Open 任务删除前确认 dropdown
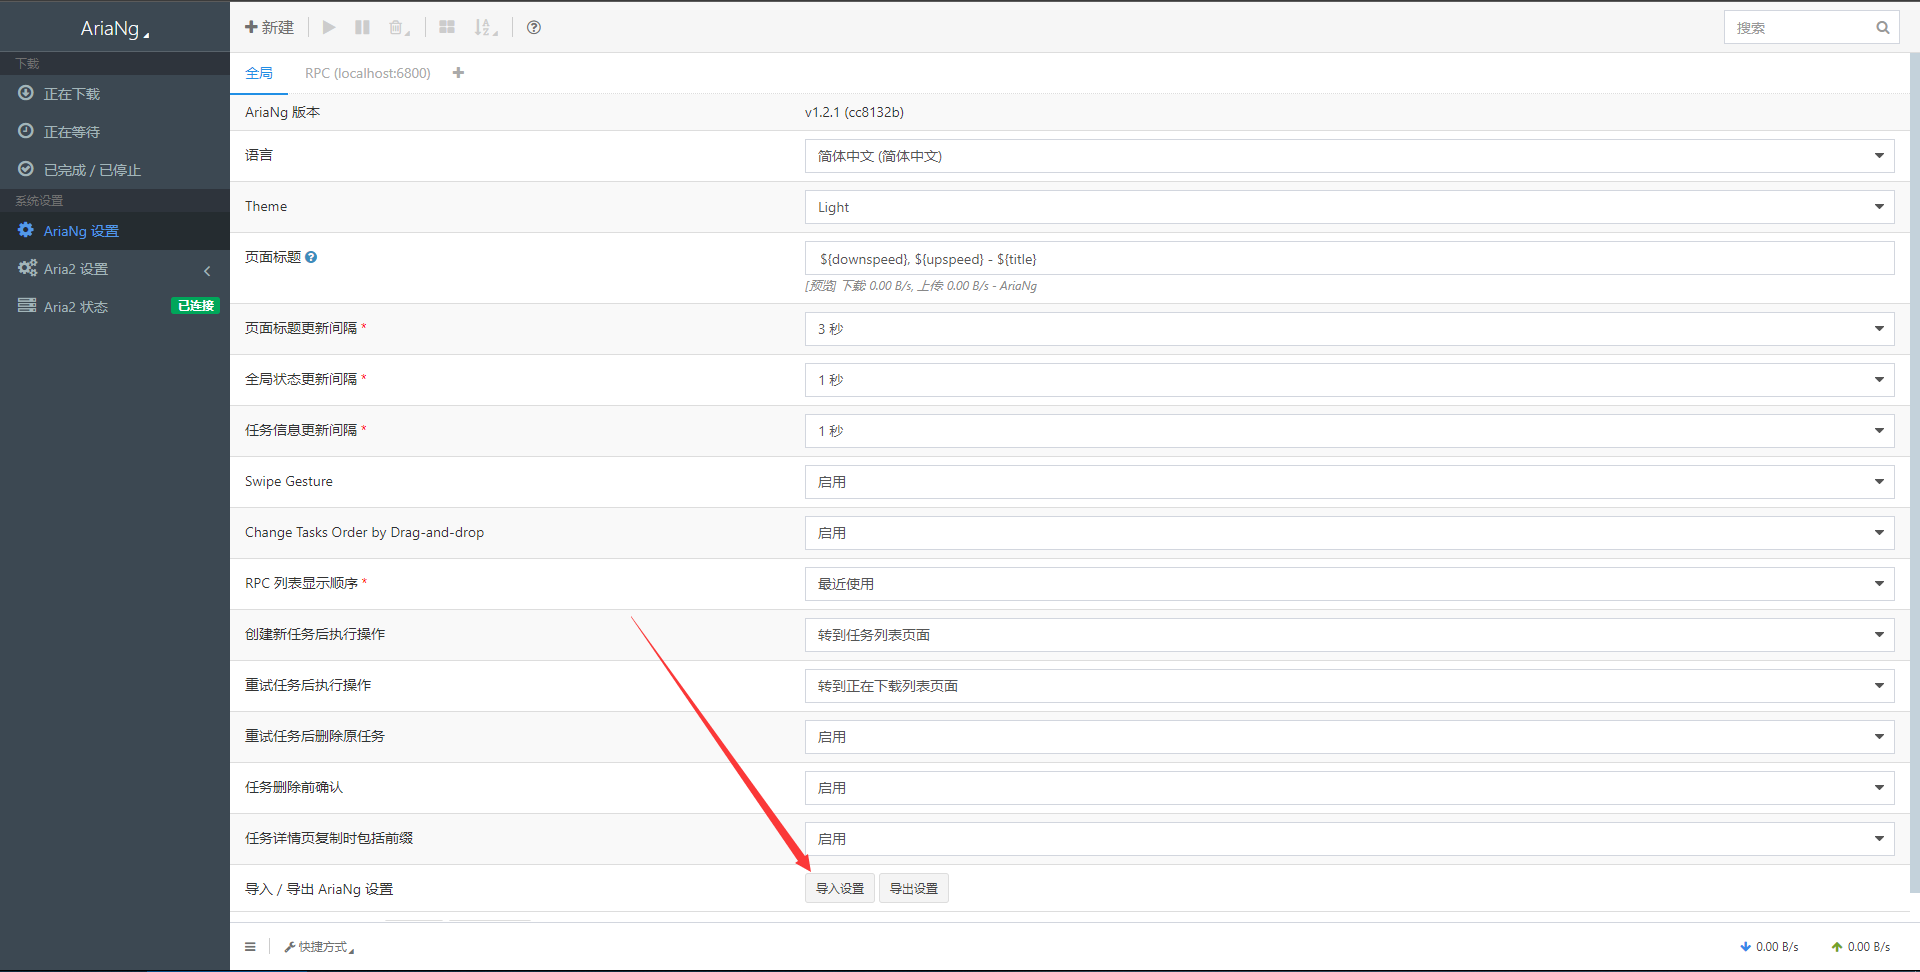The width and height of the screenshot is (1920, 972). (x=1349, y=788)
